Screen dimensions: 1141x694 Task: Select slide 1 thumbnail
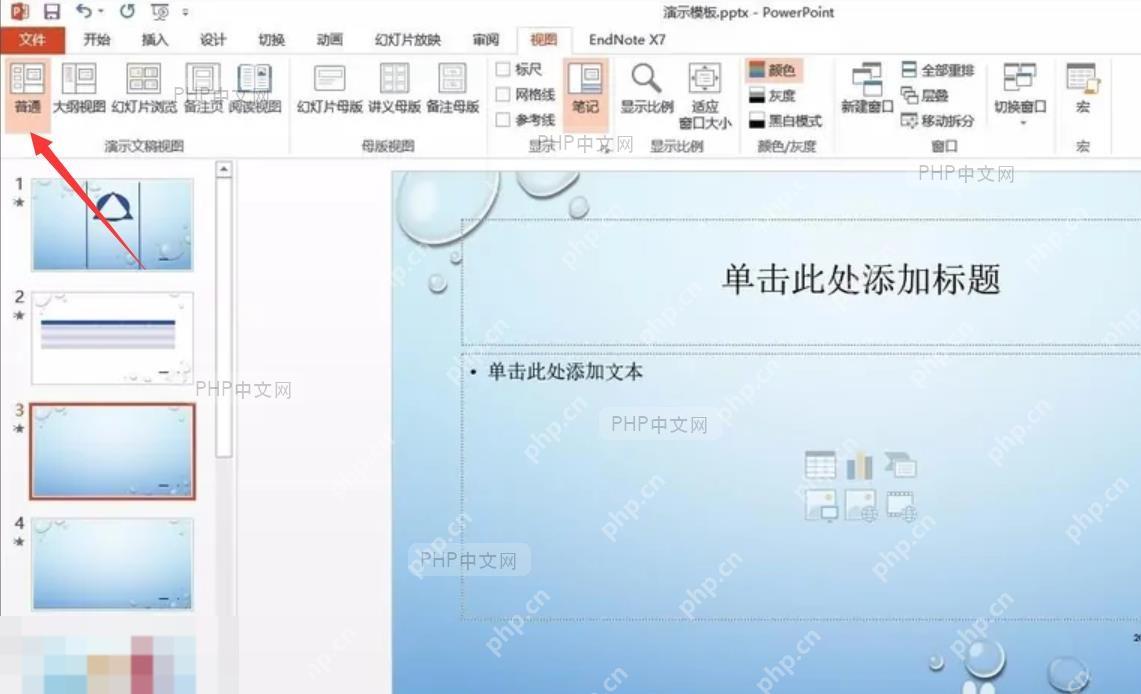click(x=113, y=225)
